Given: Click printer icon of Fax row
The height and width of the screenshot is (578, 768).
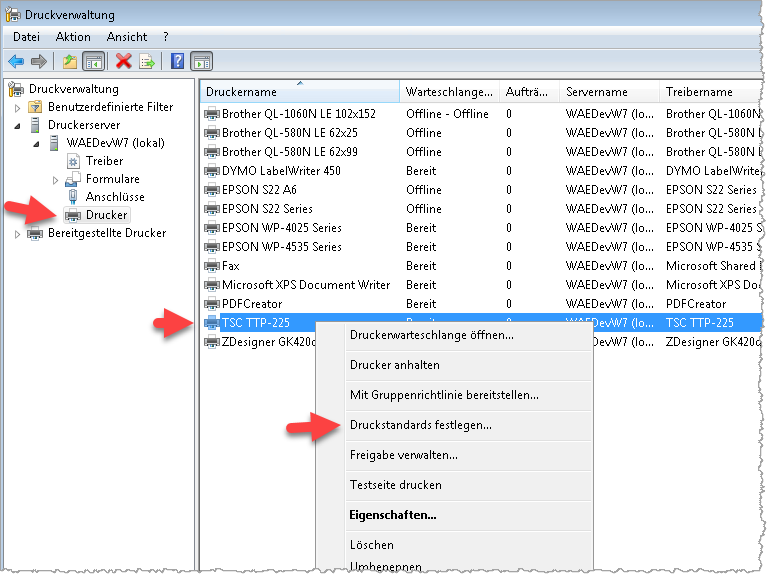Looking at the screenshot, I should (x=212, y=266).
